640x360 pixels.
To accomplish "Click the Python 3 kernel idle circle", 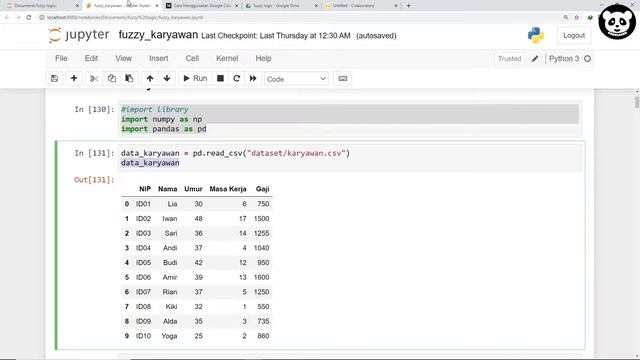I will click(x=587, y=59).
